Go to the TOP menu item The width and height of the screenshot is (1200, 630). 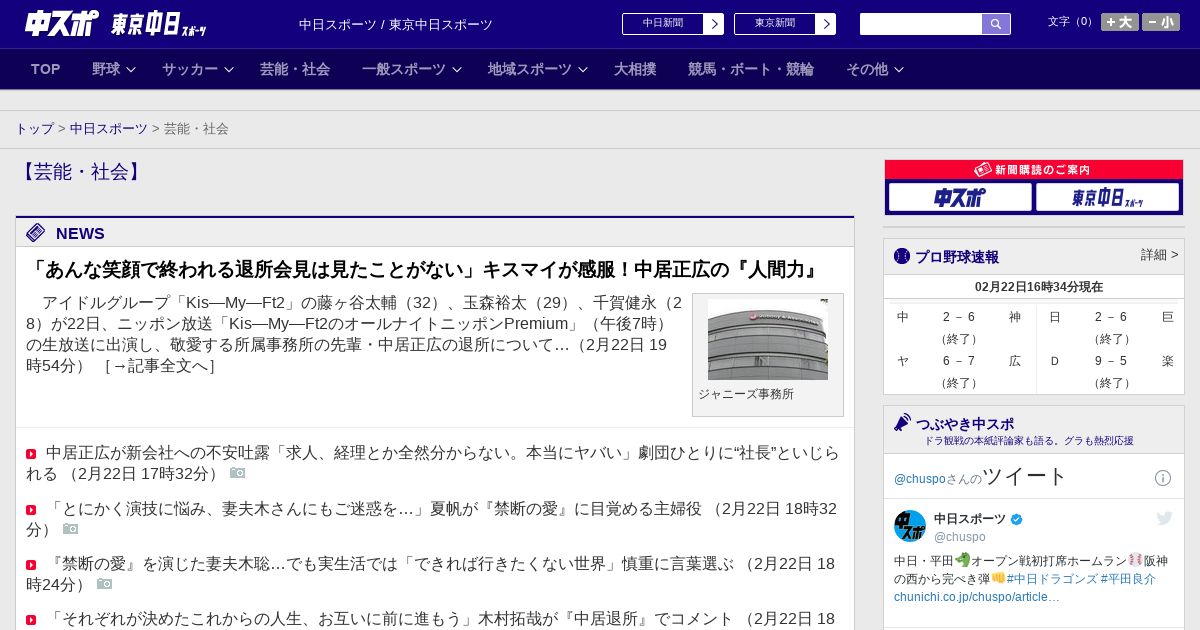pos(46,69)
